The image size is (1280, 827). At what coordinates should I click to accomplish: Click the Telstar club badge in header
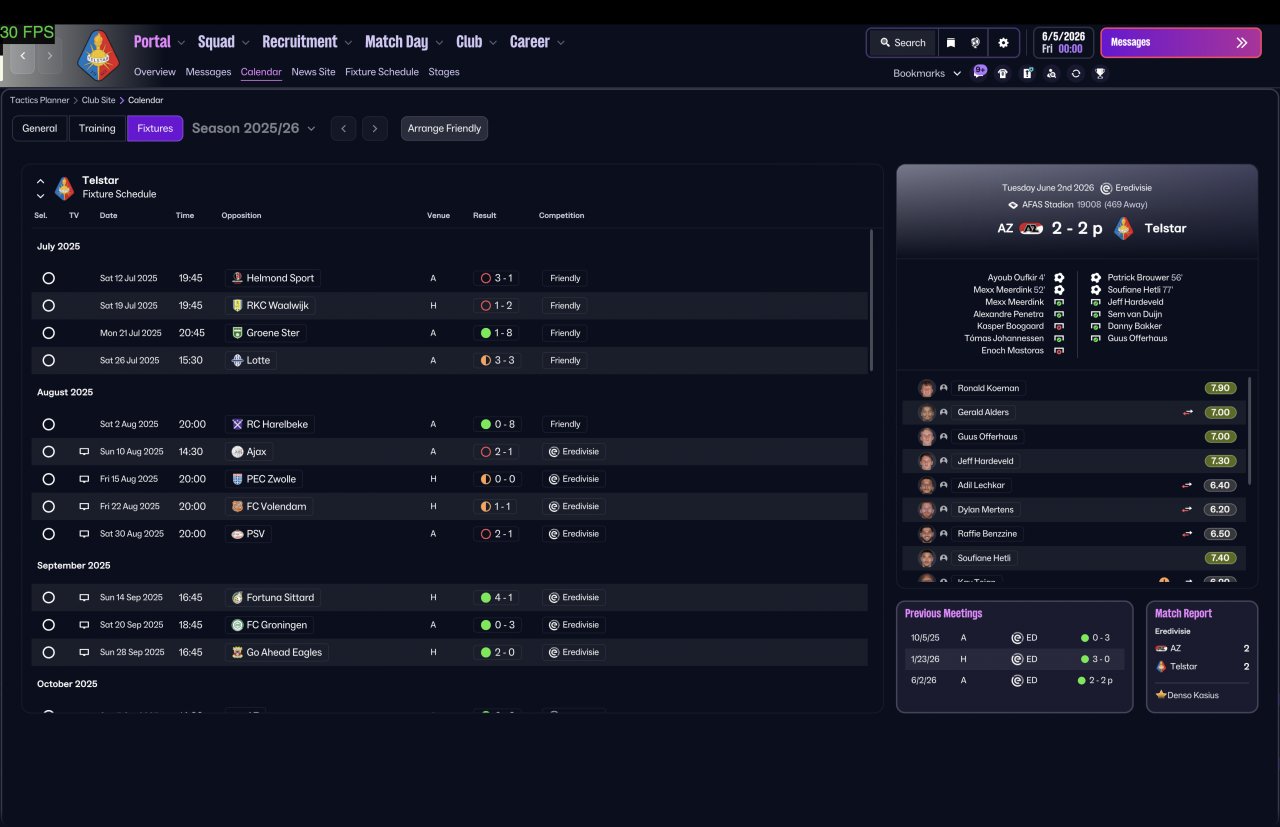[98, 55]
